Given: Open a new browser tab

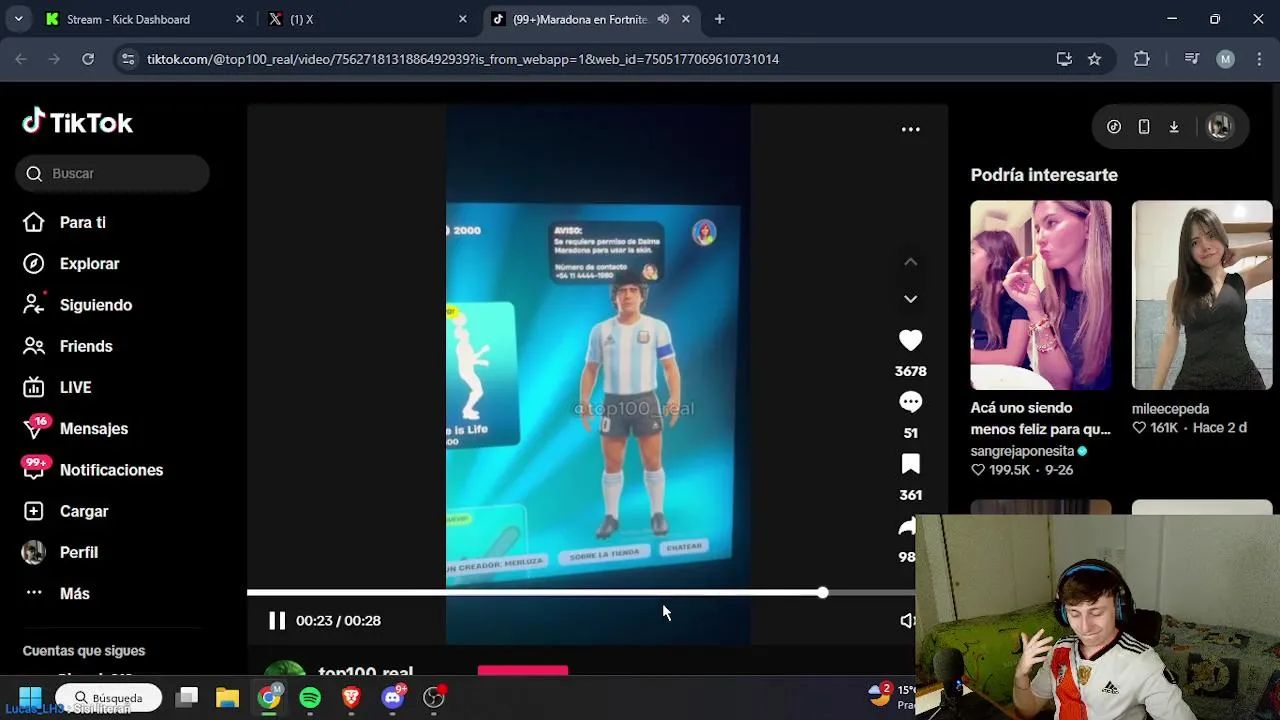Looking at the screenshot, I should pos(719,19).
